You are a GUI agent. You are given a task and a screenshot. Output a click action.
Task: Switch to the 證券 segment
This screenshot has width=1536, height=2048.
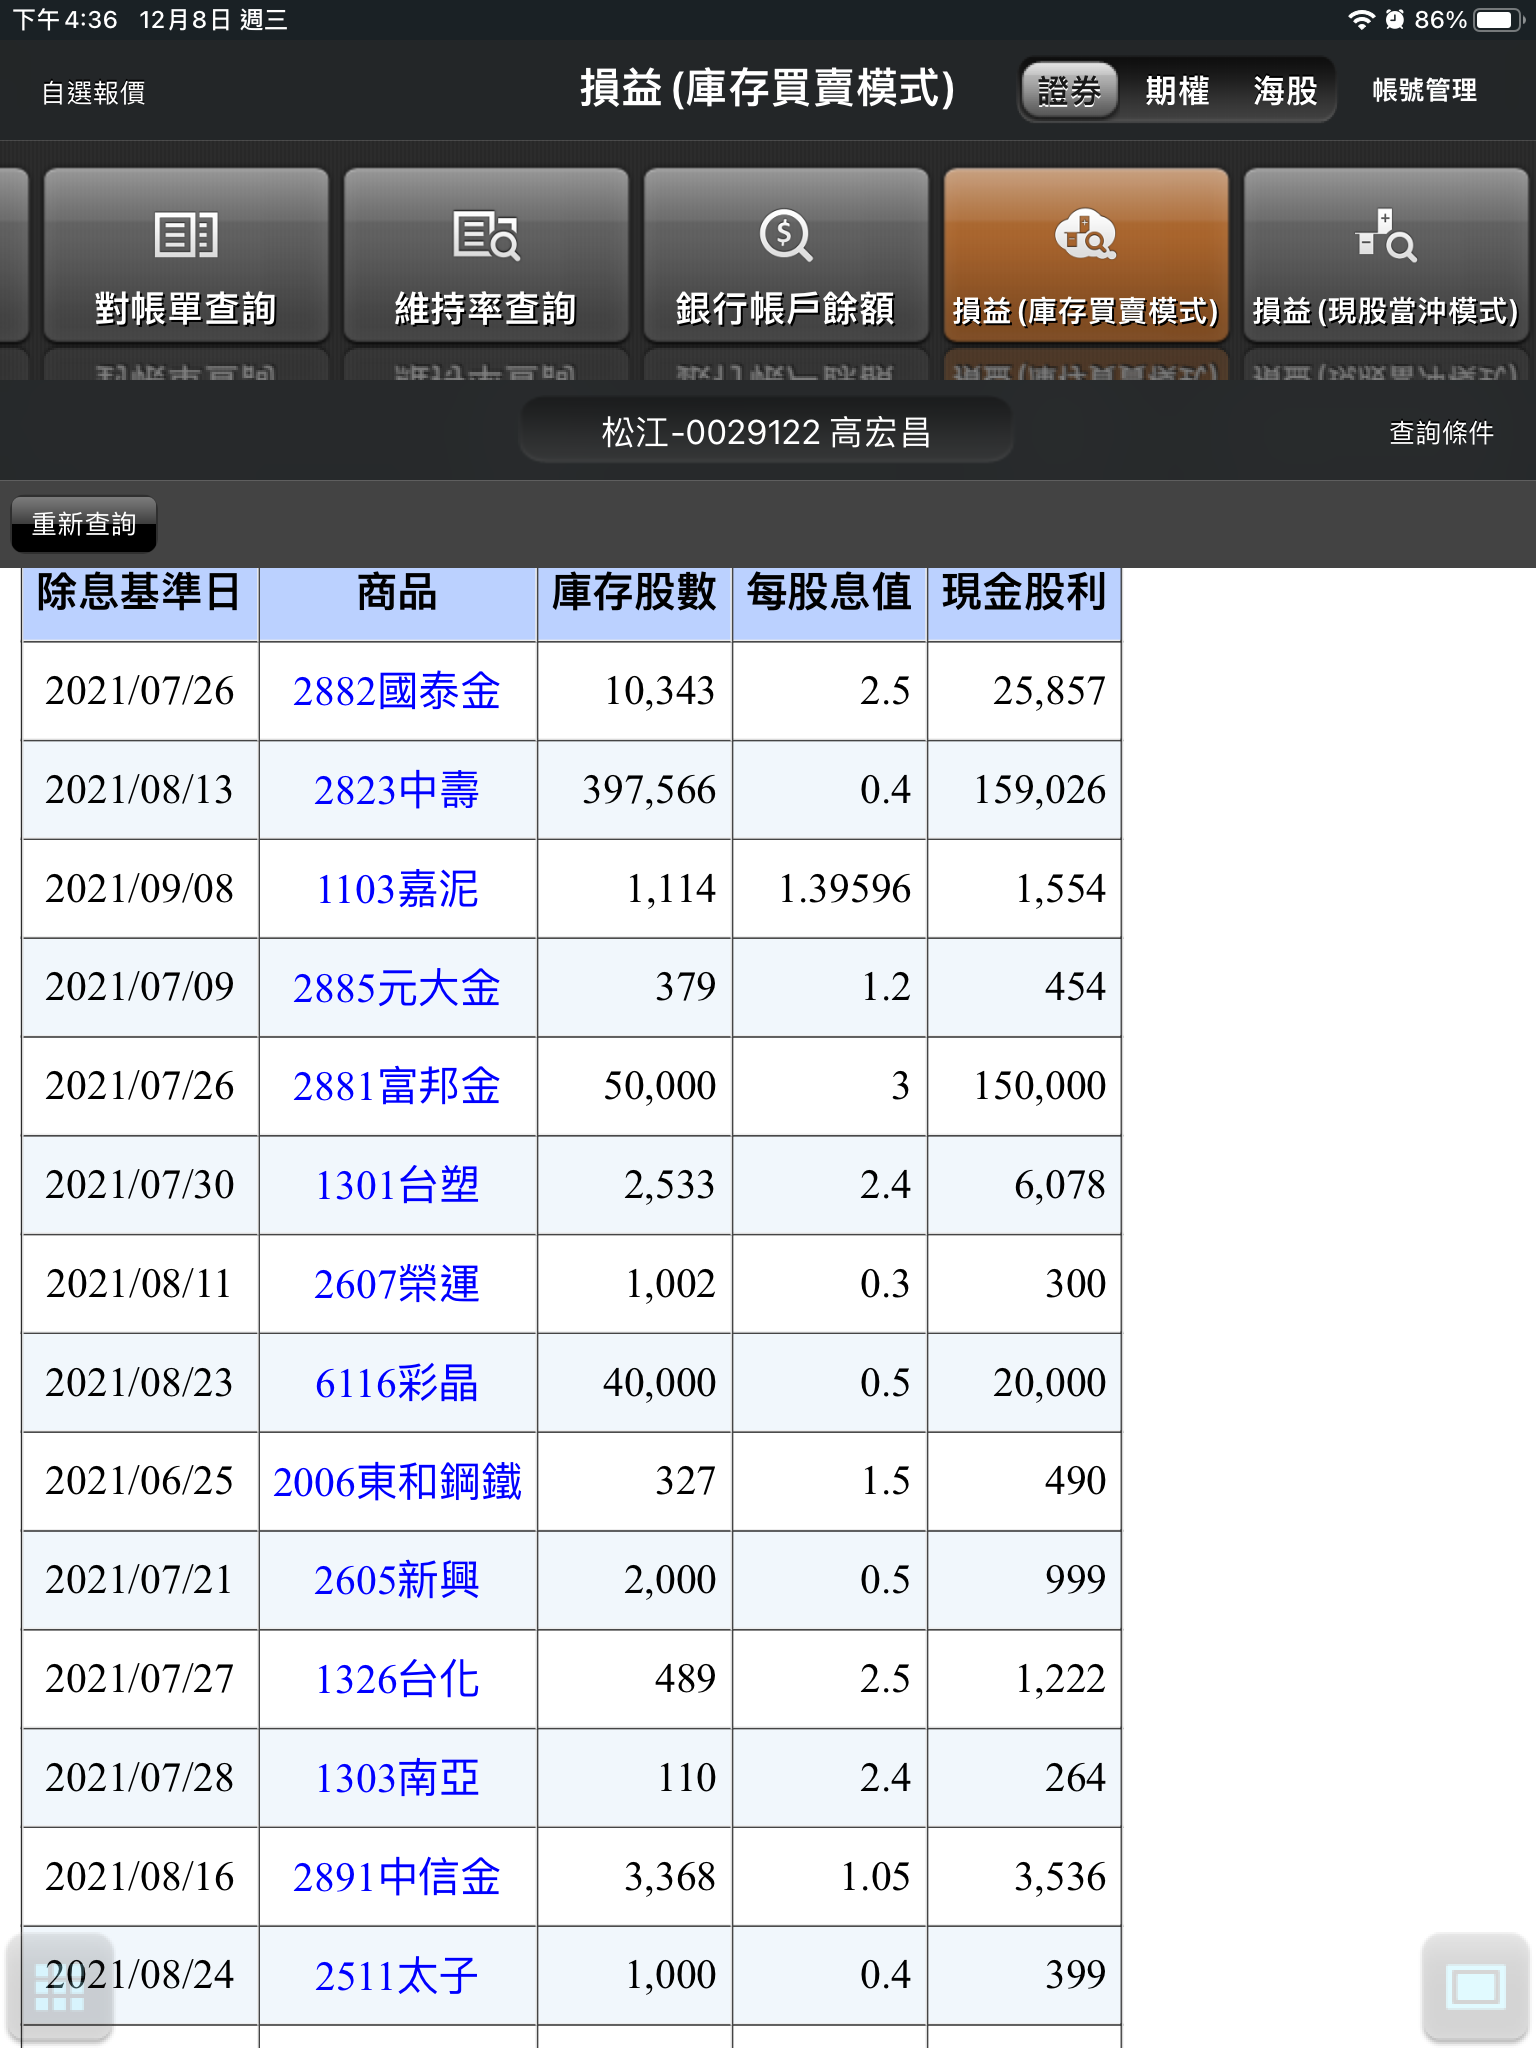point(1069,91)
